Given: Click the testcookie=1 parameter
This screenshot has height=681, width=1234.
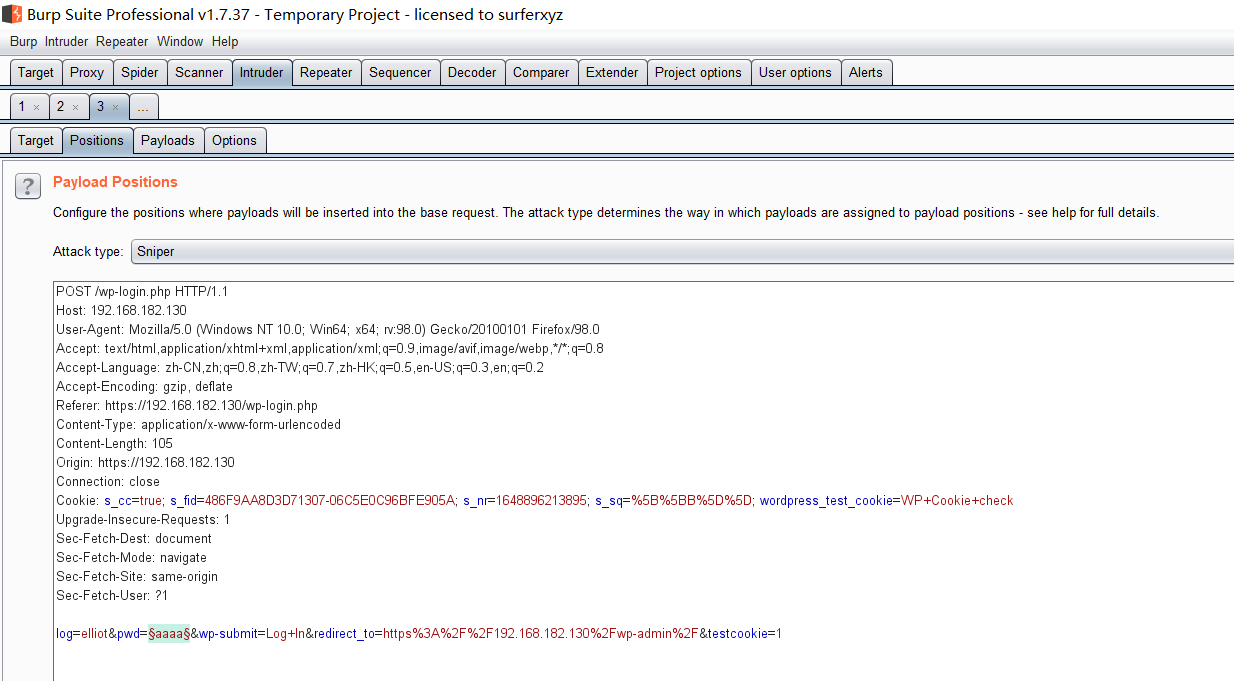Looking at the screenshot, I should (745, 633).
